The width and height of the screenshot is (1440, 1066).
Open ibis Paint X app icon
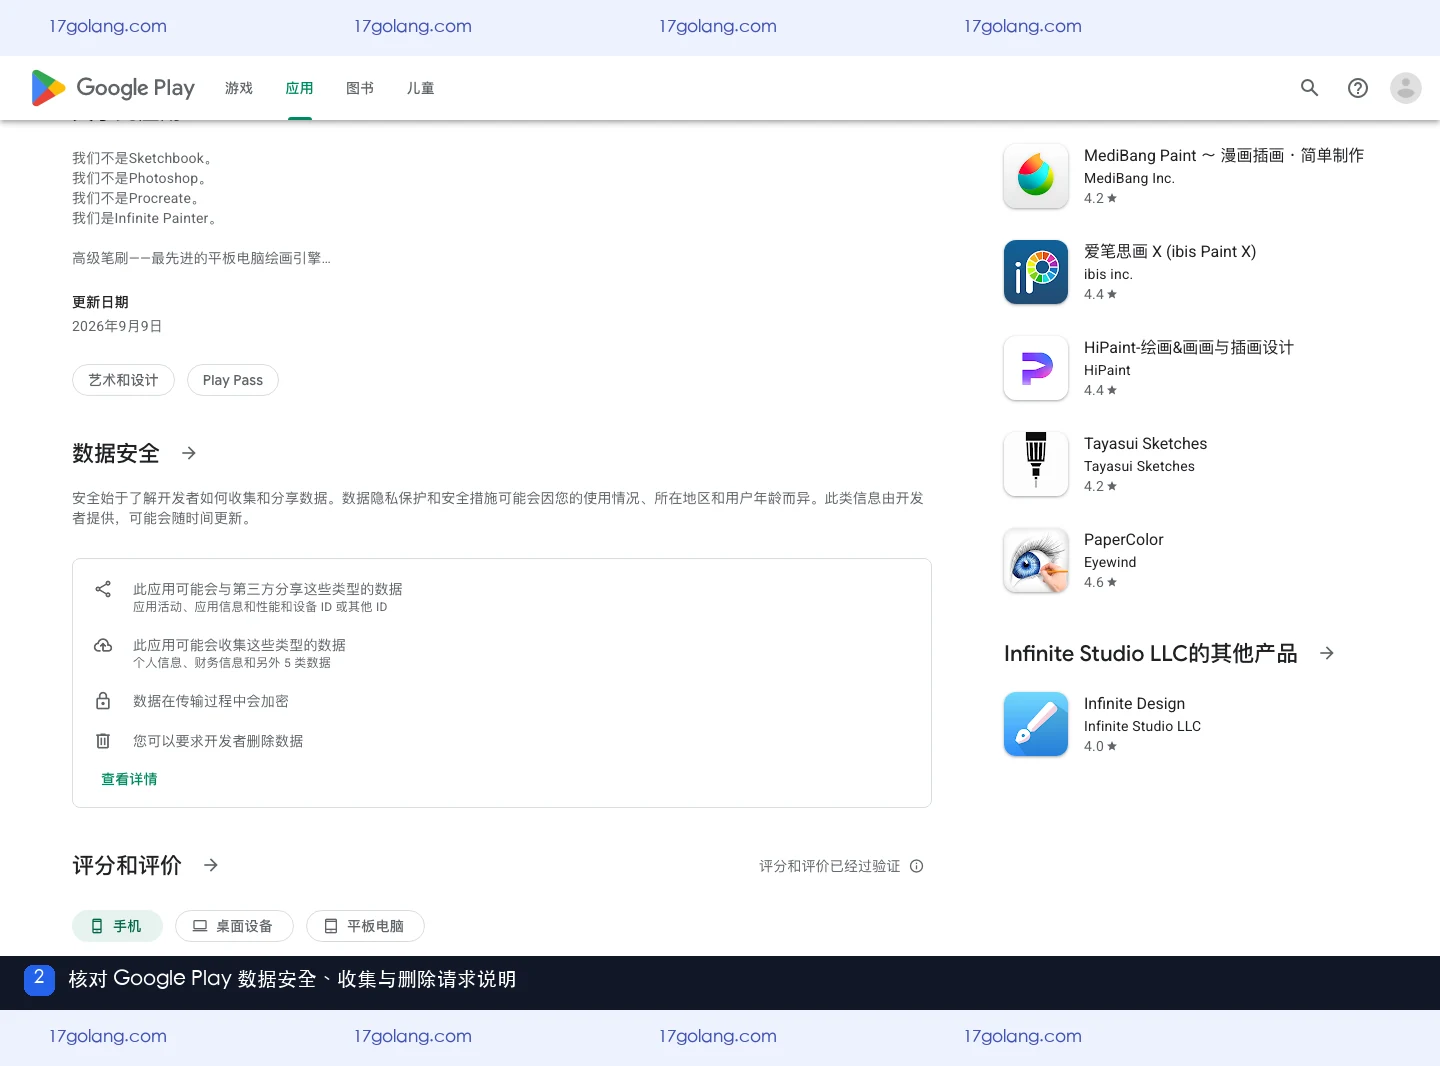(x=1036, y=272)
